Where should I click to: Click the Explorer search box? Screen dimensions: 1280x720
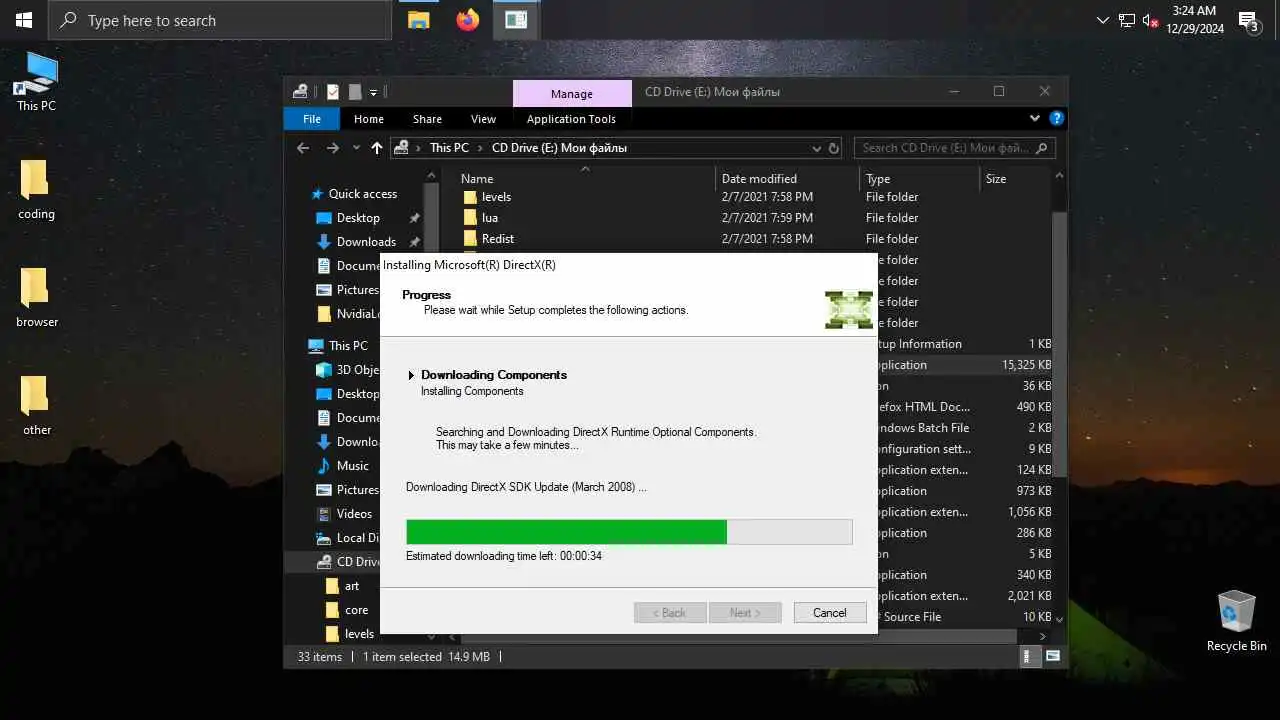tap(954, 148)
